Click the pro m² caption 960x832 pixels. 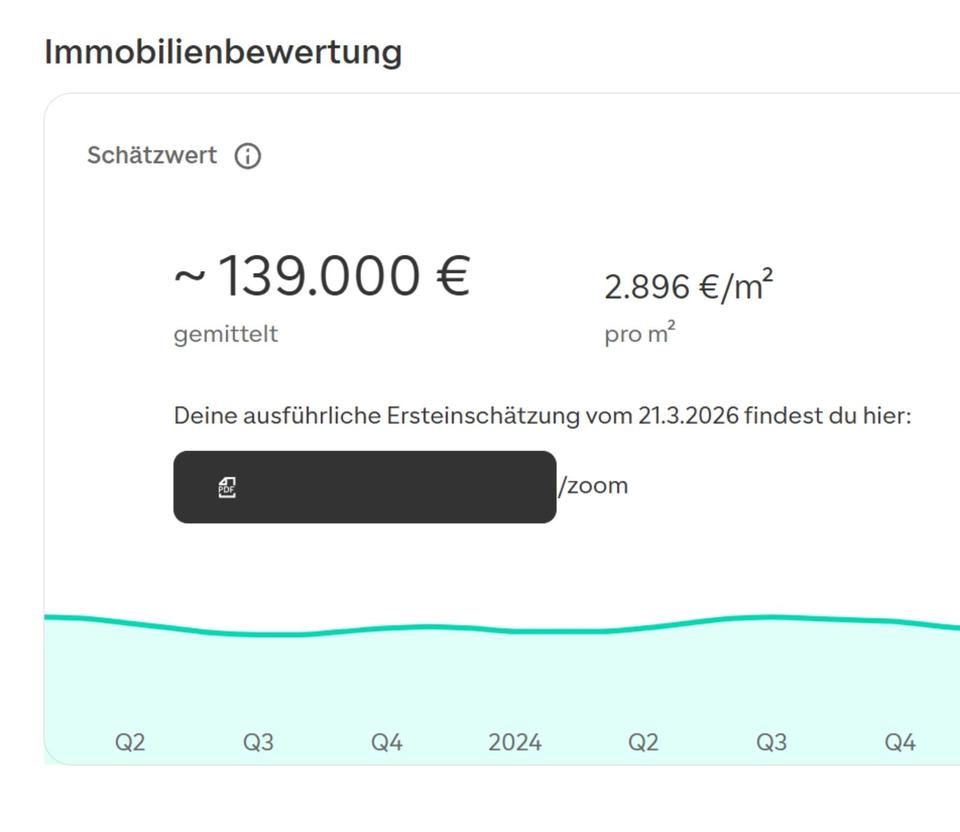(639, 334)
